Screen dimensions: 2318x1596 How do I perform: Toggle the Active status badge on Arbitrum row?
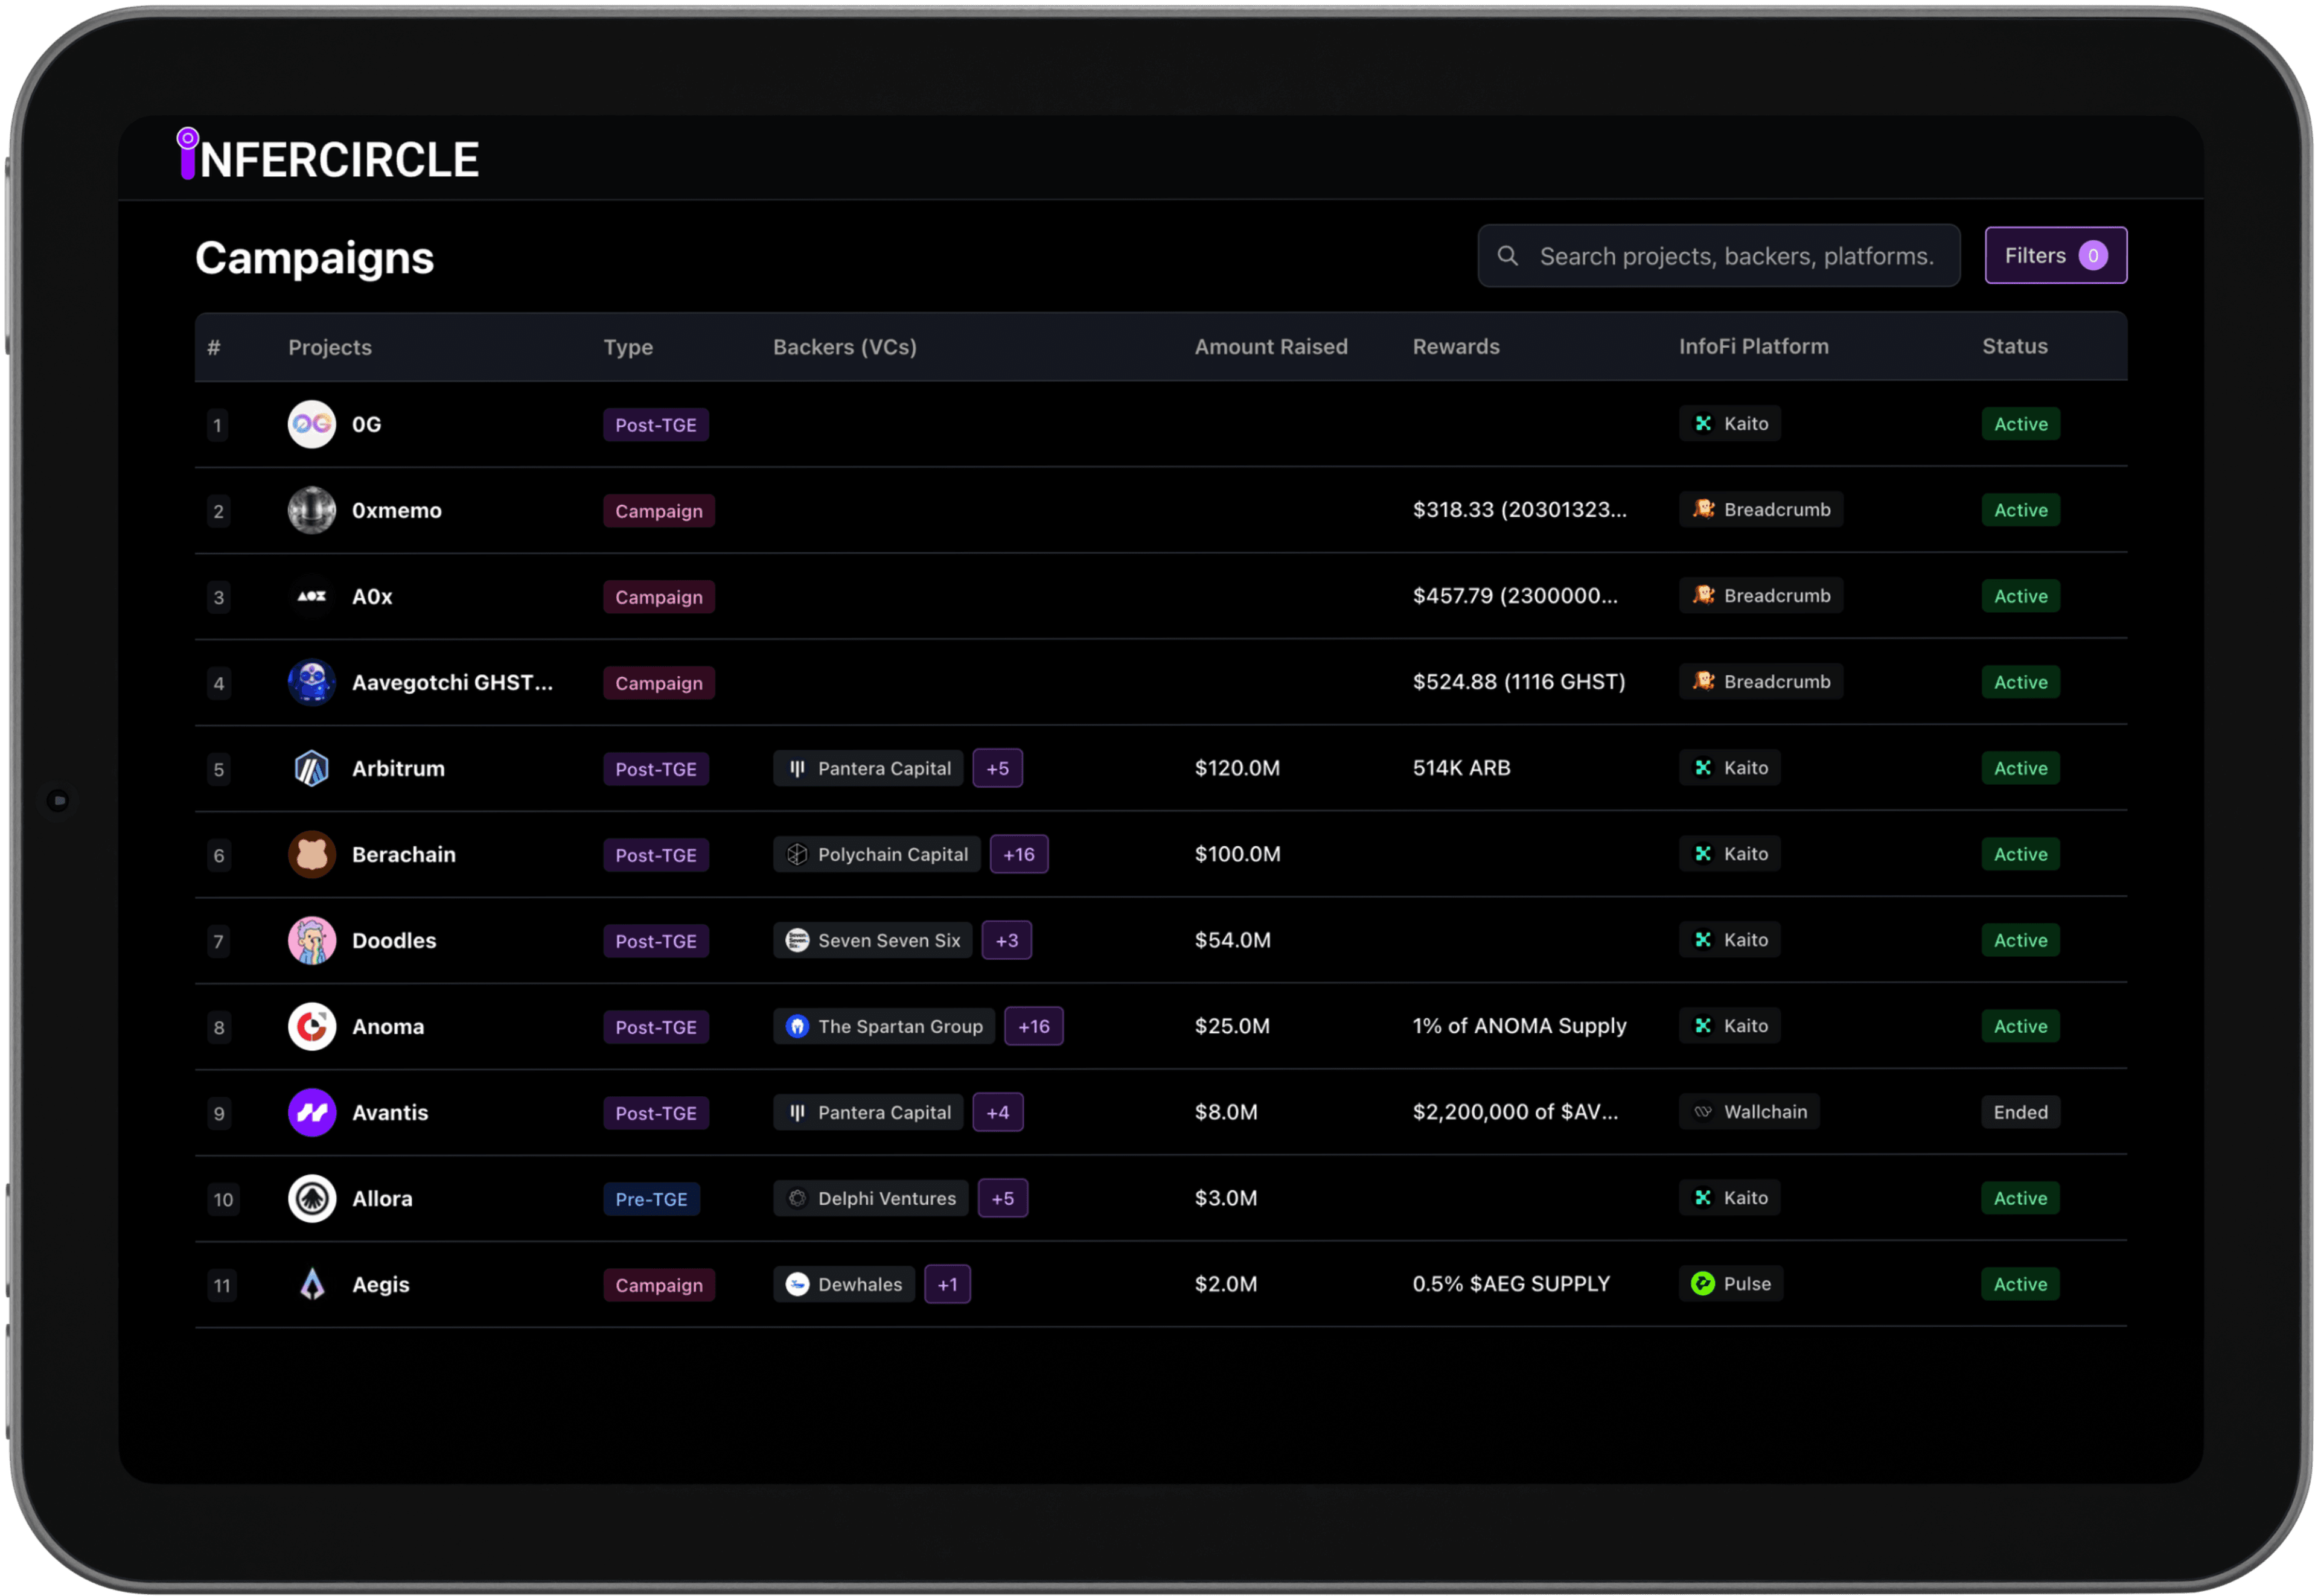point(2020,768)
